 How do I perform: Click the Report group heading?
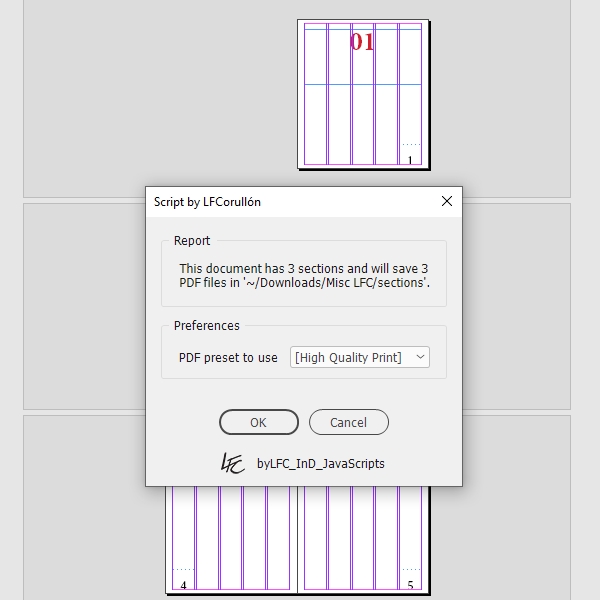tap(192, 241)
